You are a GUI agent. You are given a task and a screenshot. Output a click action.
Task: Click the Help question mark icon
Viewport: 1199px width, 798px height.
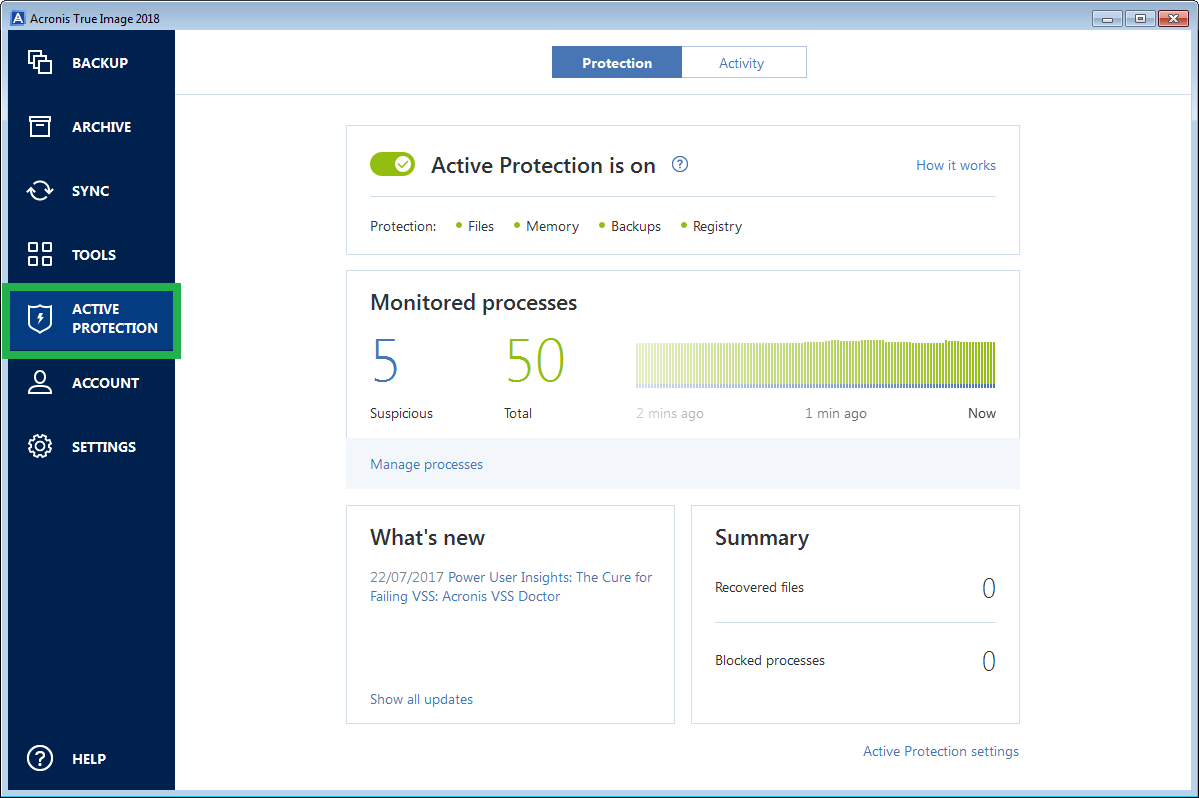click(40, 758)
